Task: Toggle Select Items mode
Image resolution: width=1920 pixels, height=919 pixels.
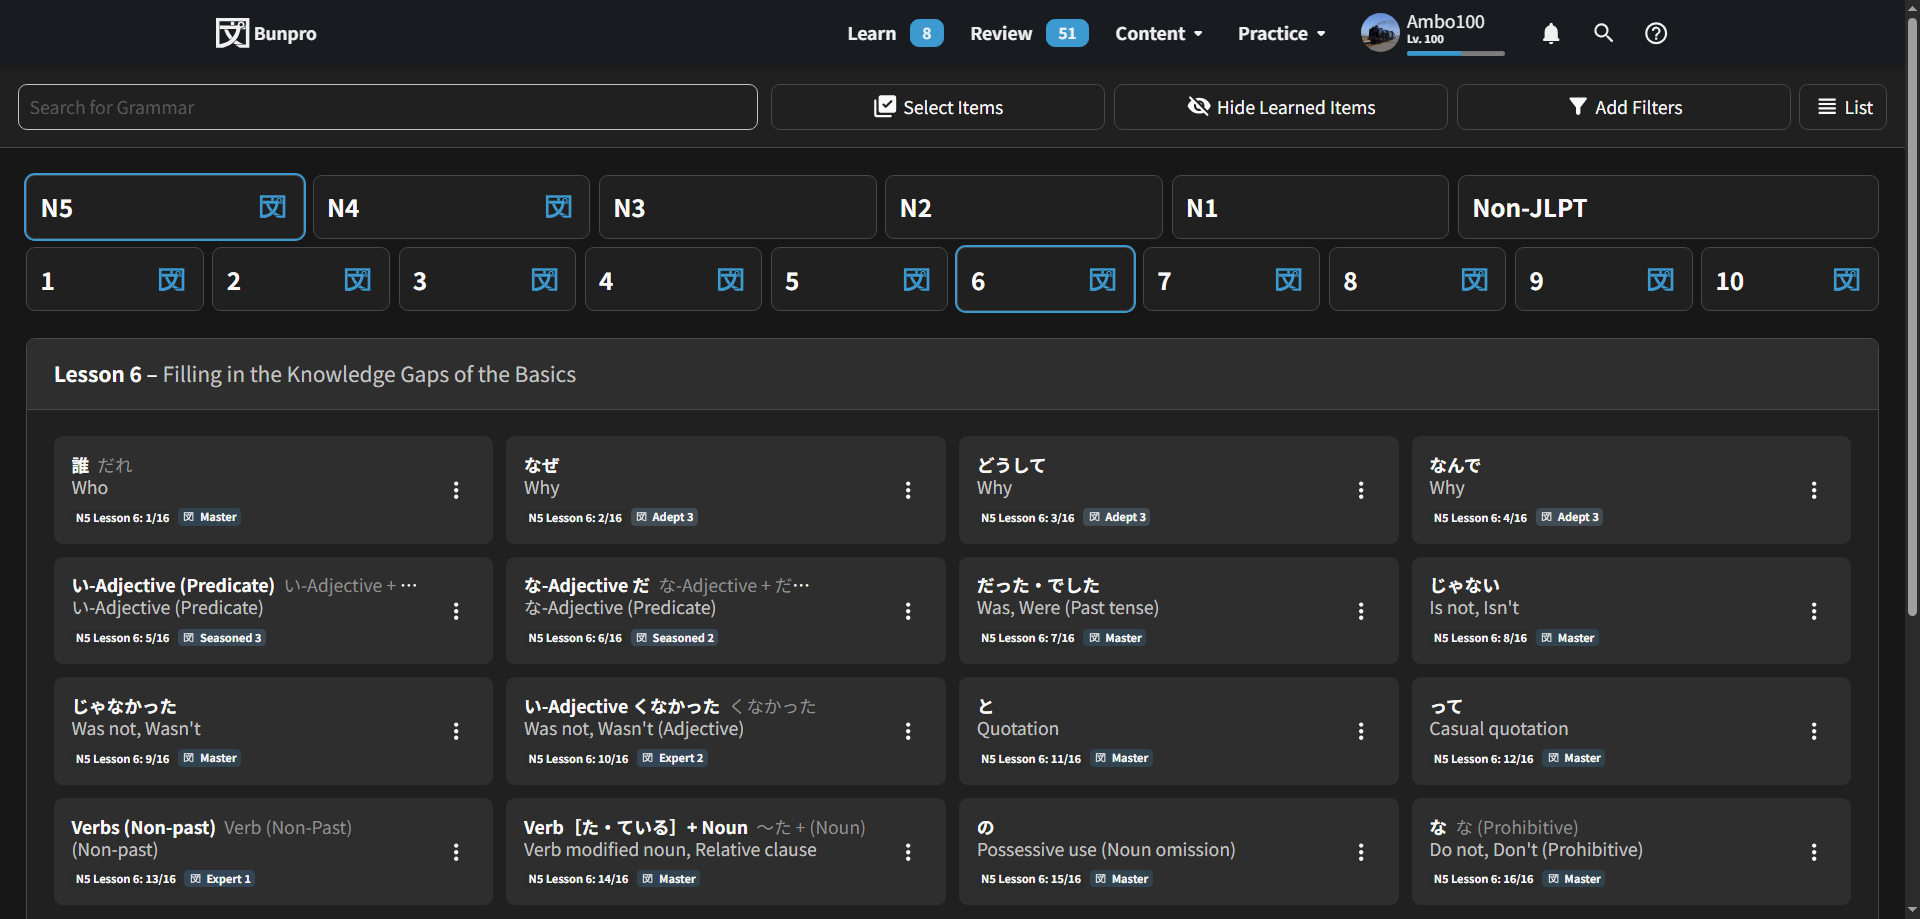Action: click(x=937, y=107)
